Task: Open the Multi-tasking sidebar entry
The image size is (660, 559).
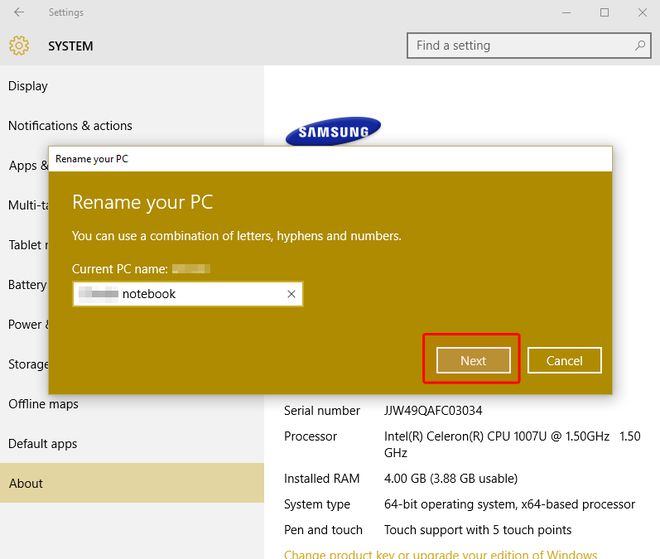Action: 28,205
